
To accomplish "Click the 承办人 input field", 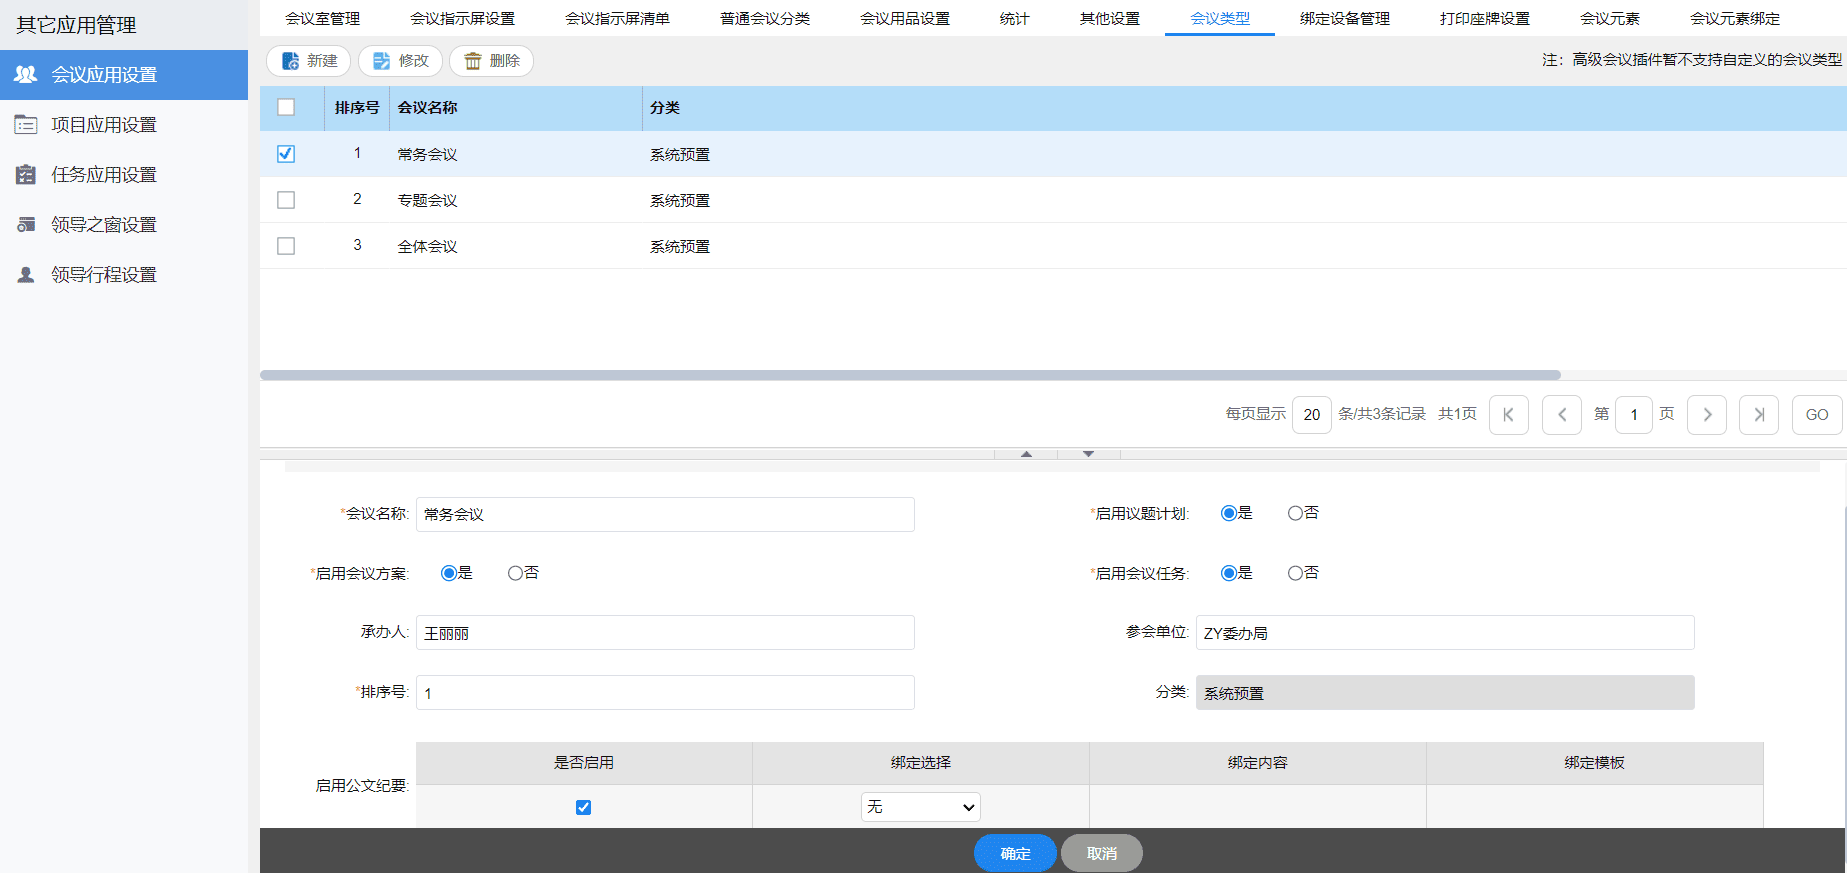I will 665,632.
